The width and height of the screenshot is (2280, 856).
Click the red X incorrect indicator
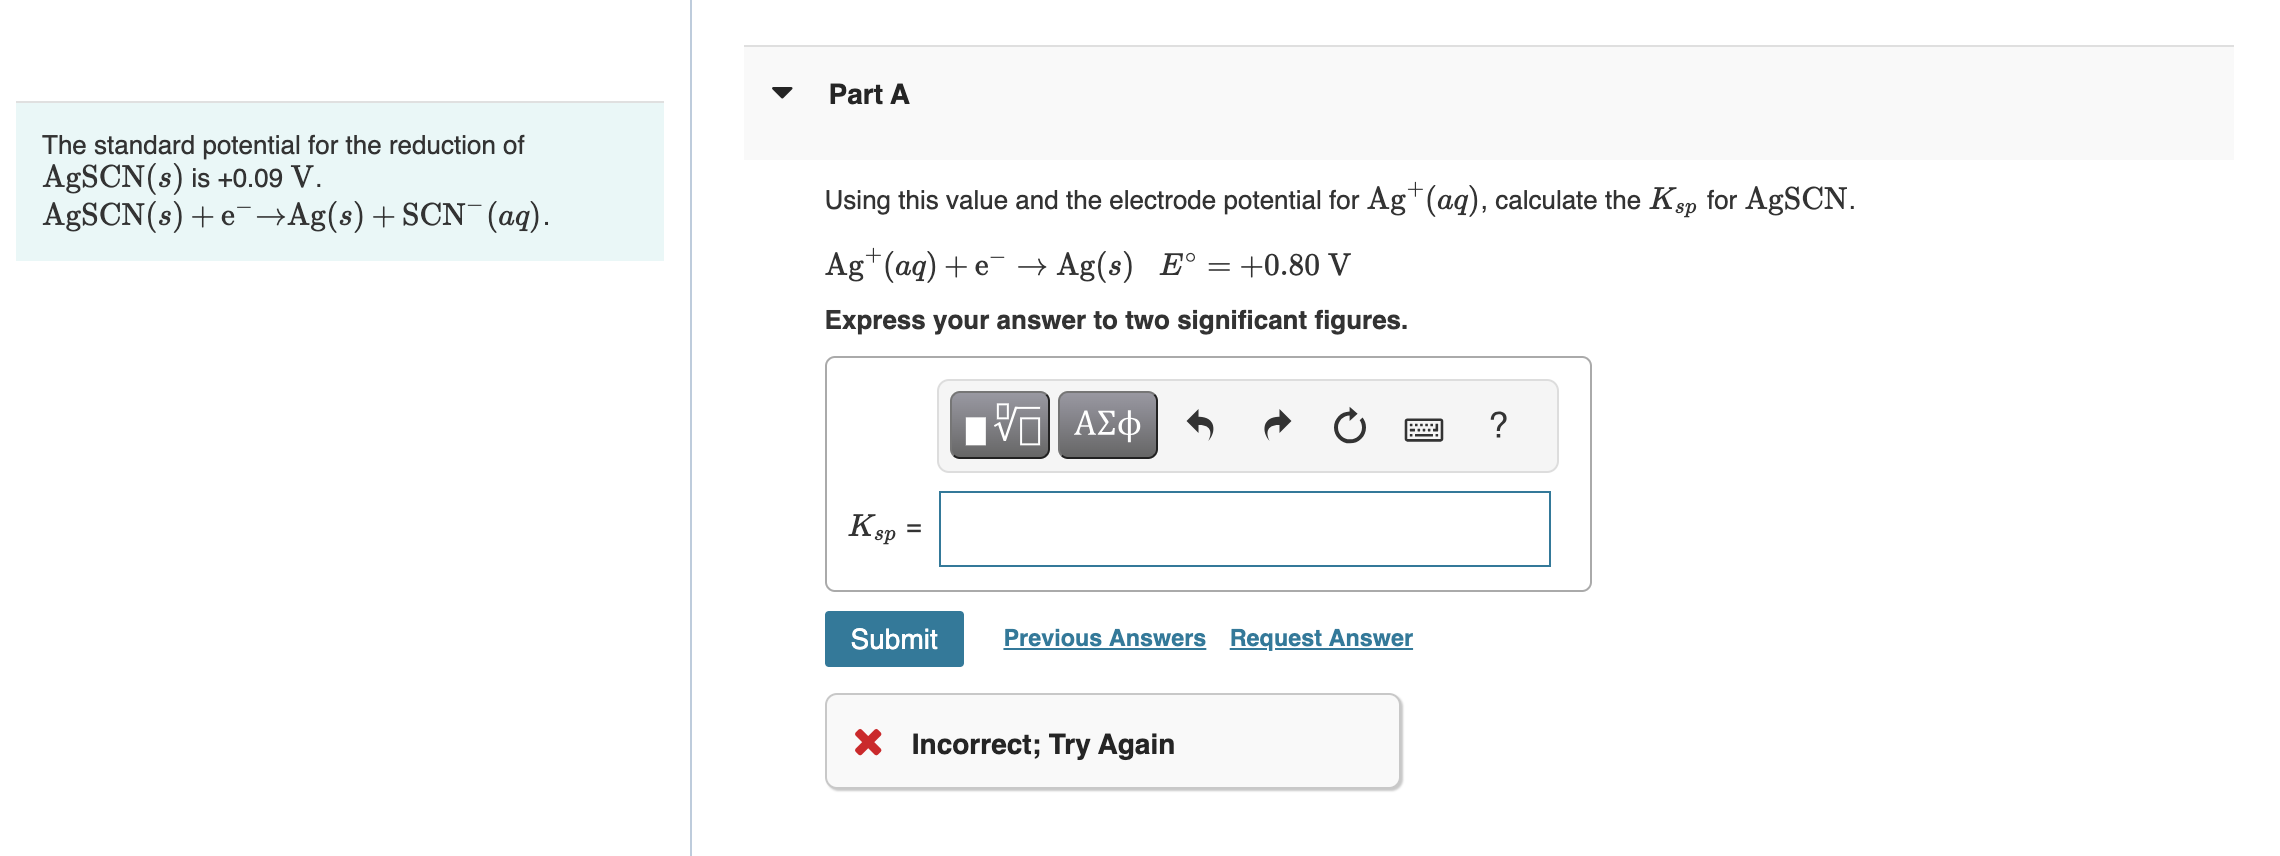(869, 742)
